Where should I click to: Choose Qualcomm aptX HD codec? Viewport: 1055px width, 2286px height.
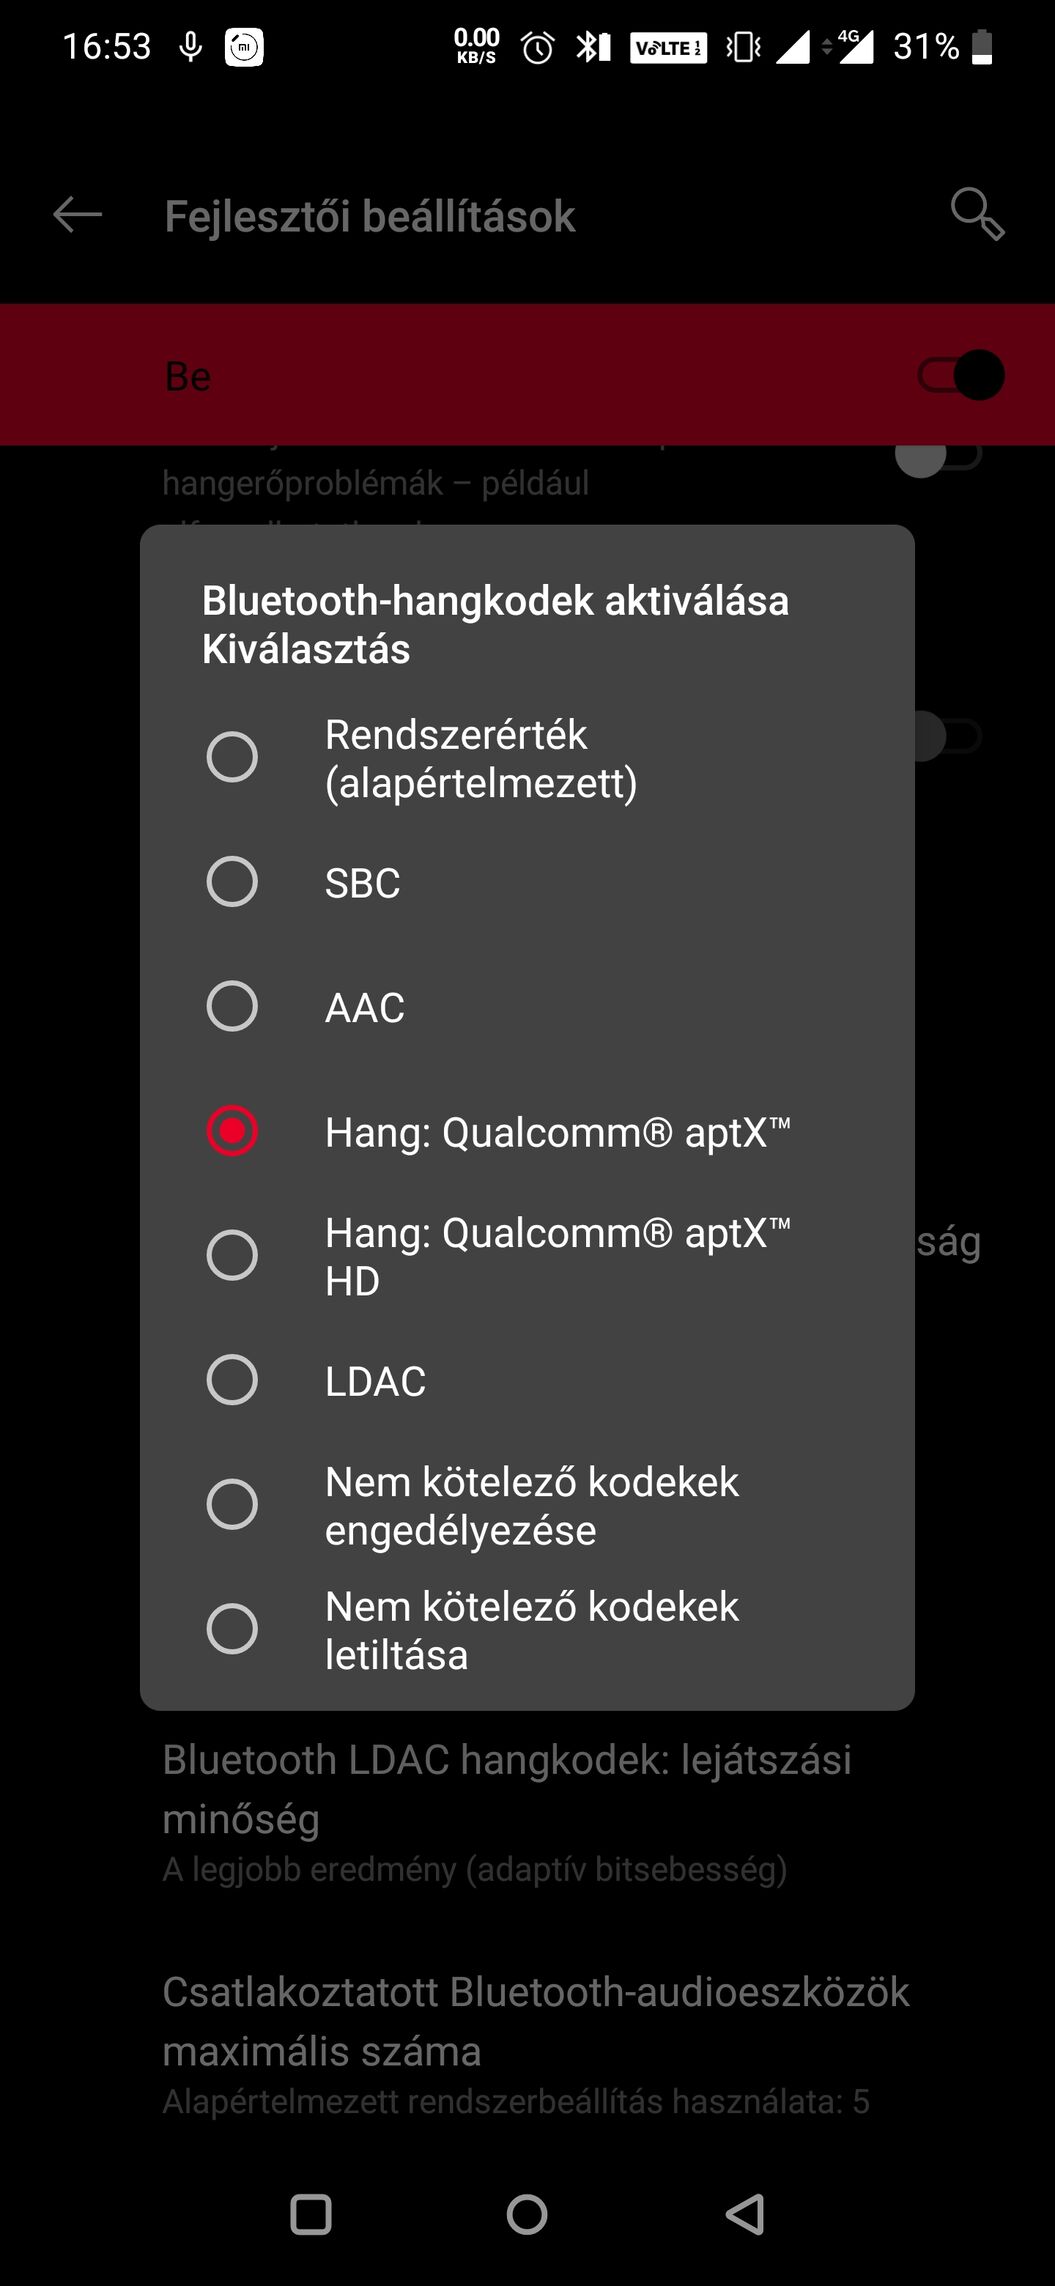(x=232, y=1255)
